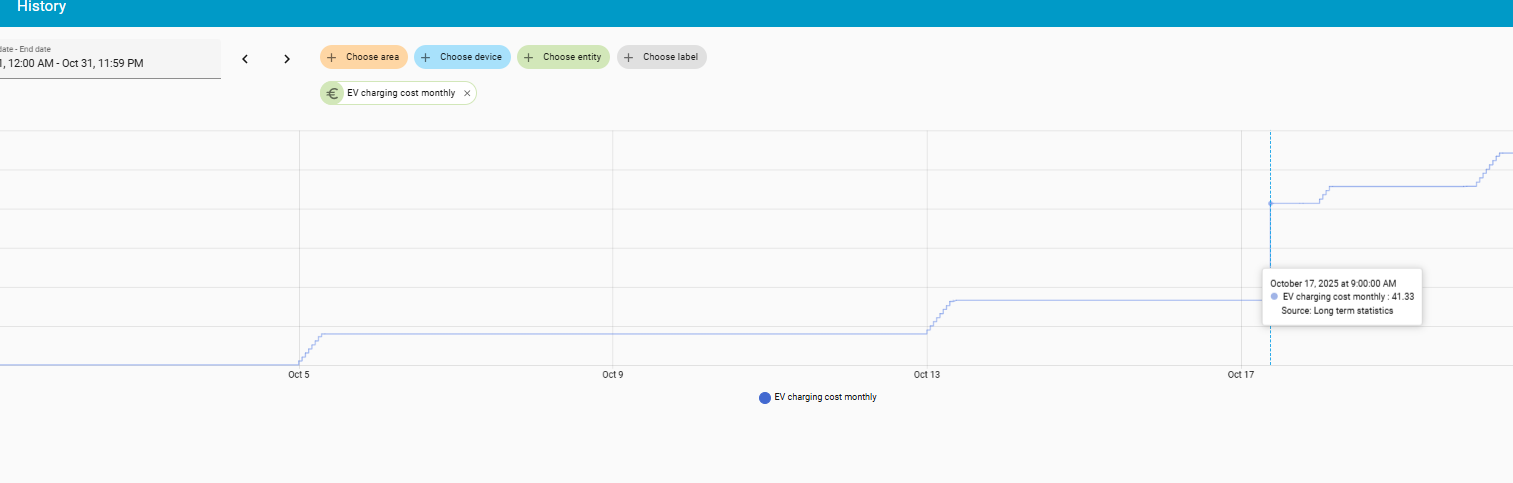Screen dimensions: 1513x483
Task: Click the plus icon on Choose label
Action: pyautogui.click(x=629, y=57)
